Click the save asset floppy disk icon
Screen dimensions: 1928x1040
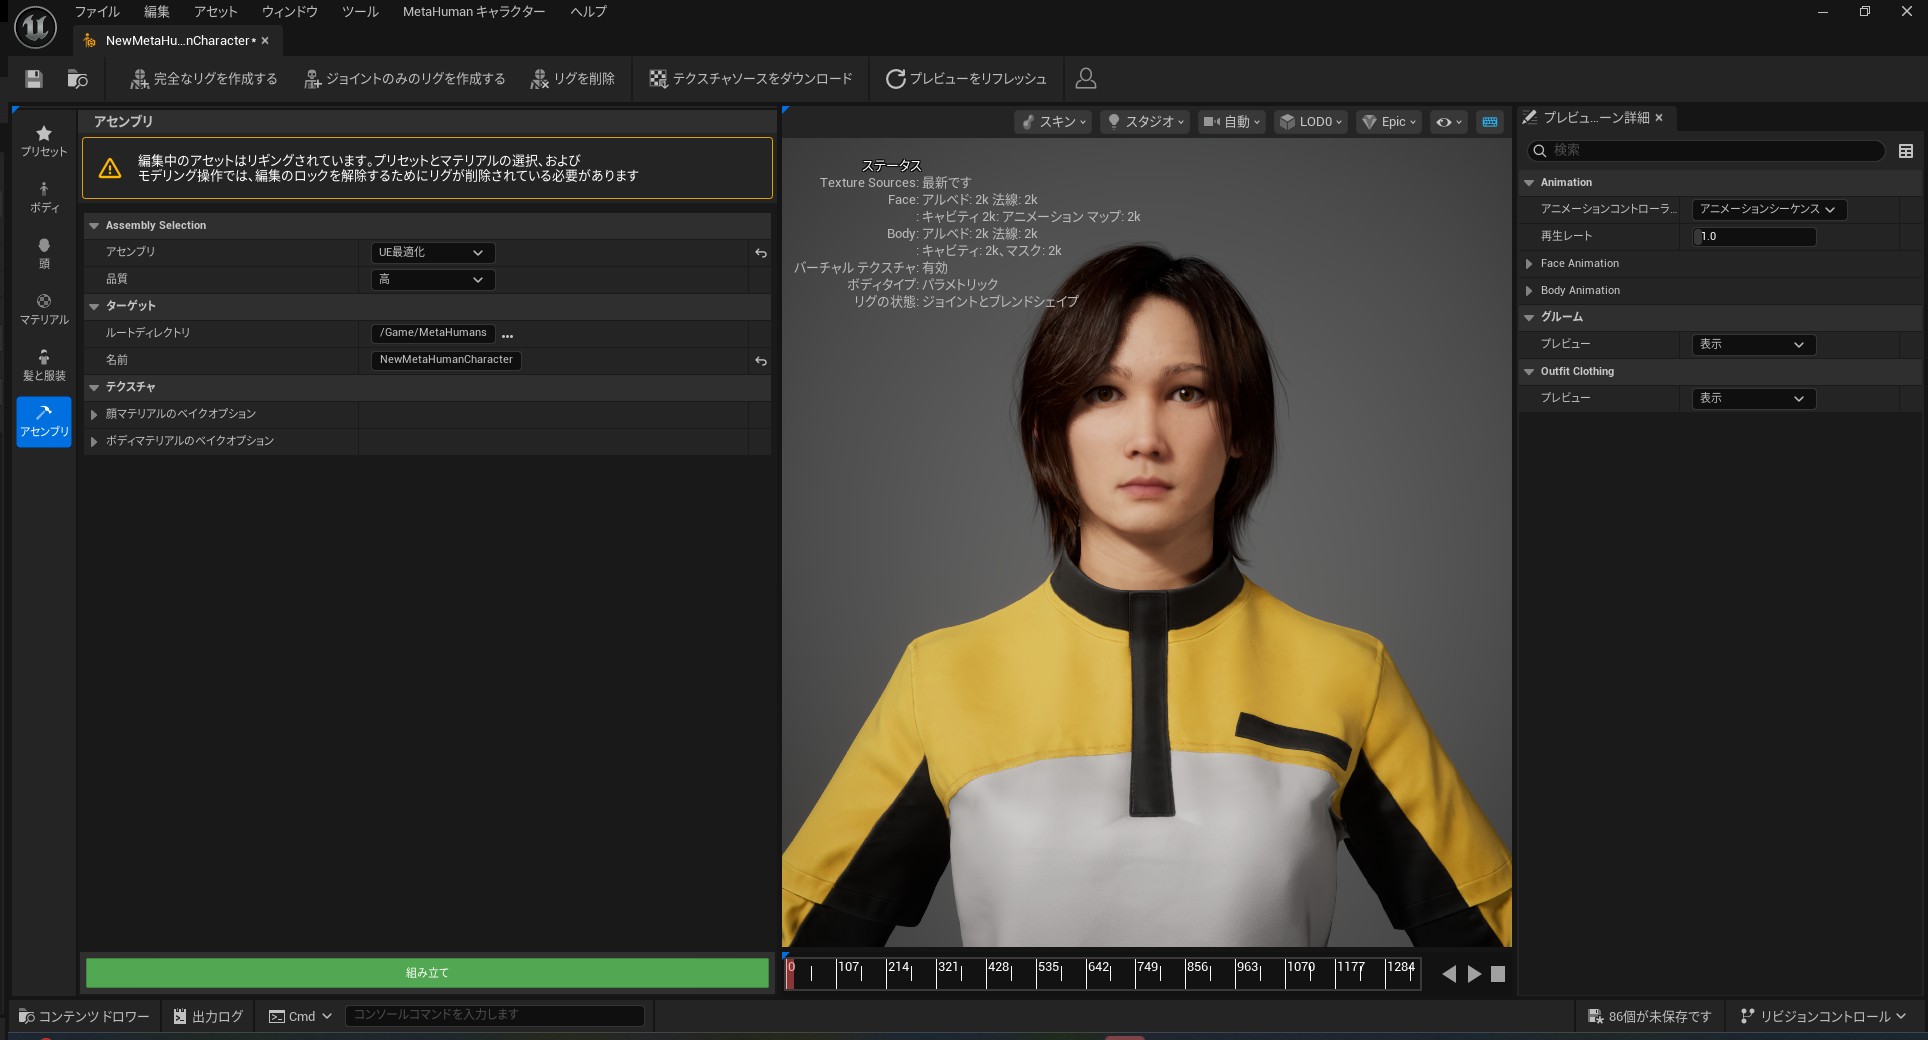(x=34, y=79)
